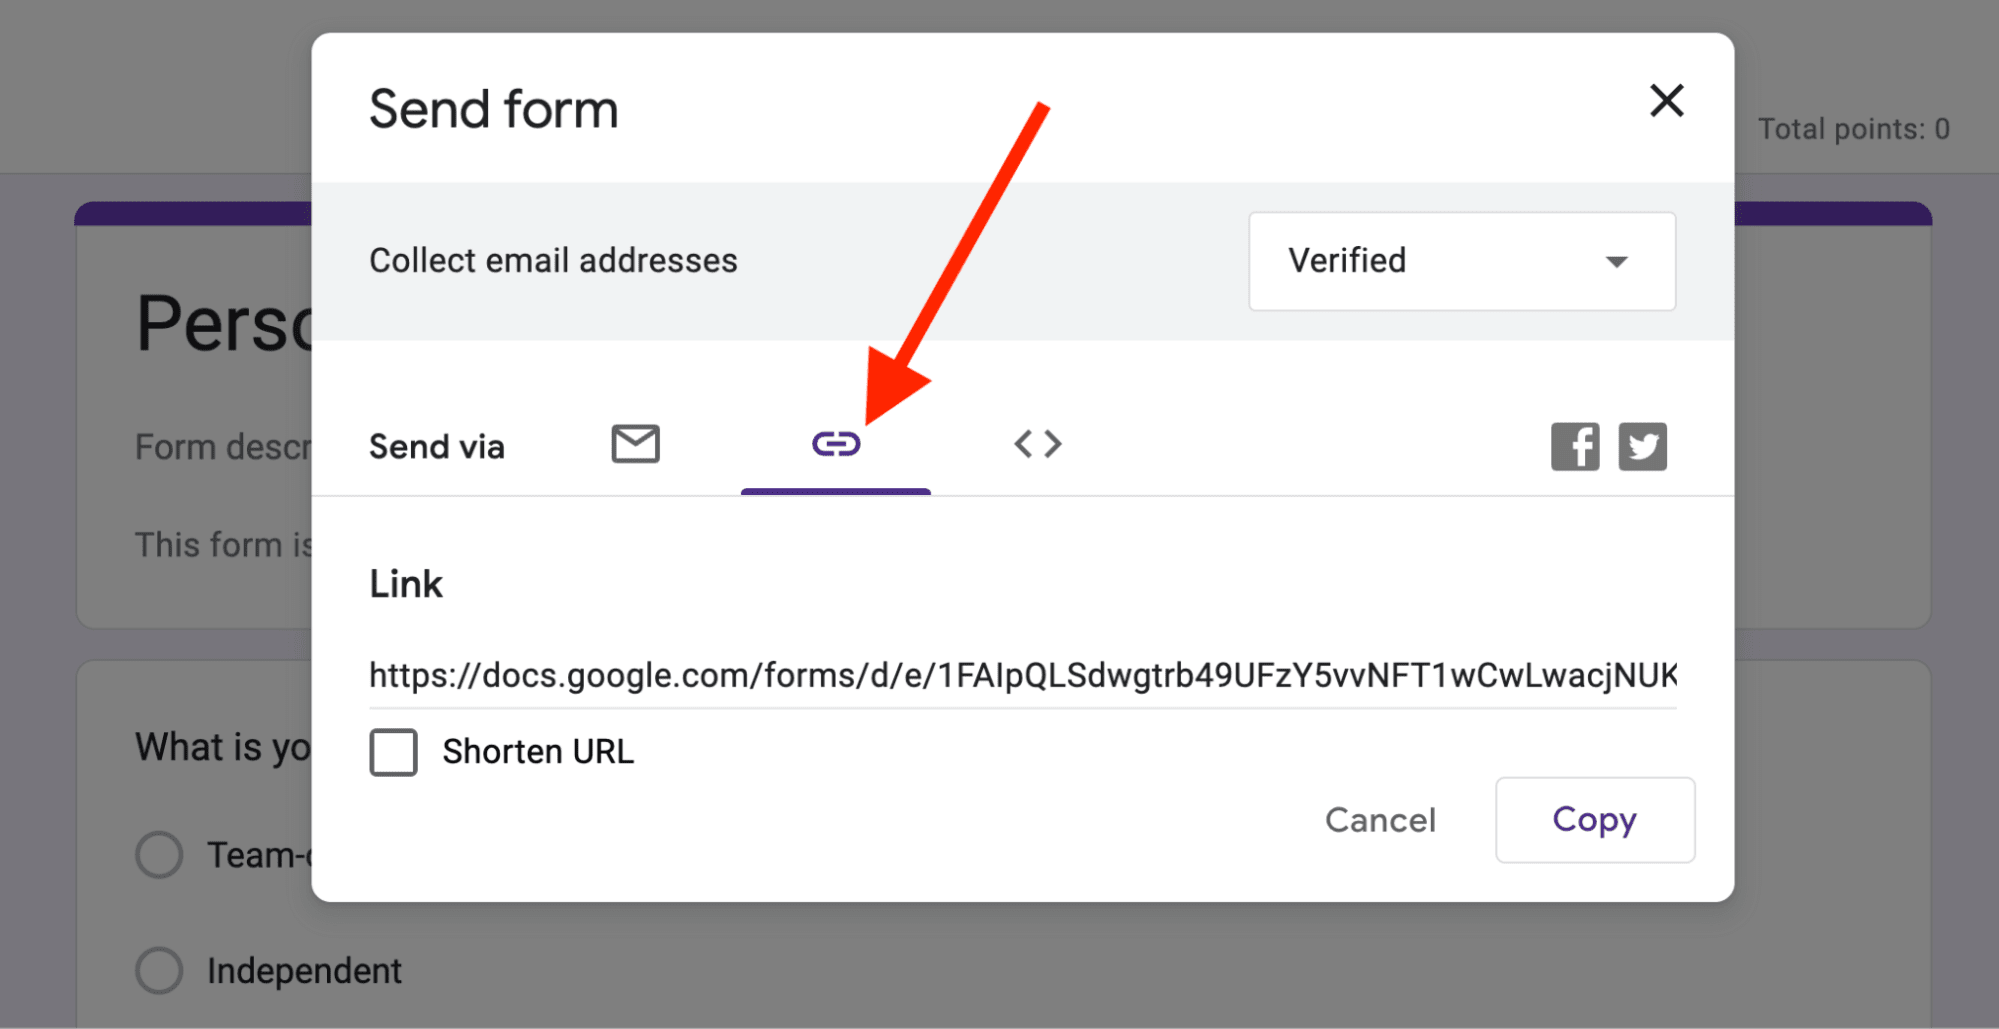Share the form via the Facebook icon
The image size is (1999, 1029).
(x=1575, y=446)
